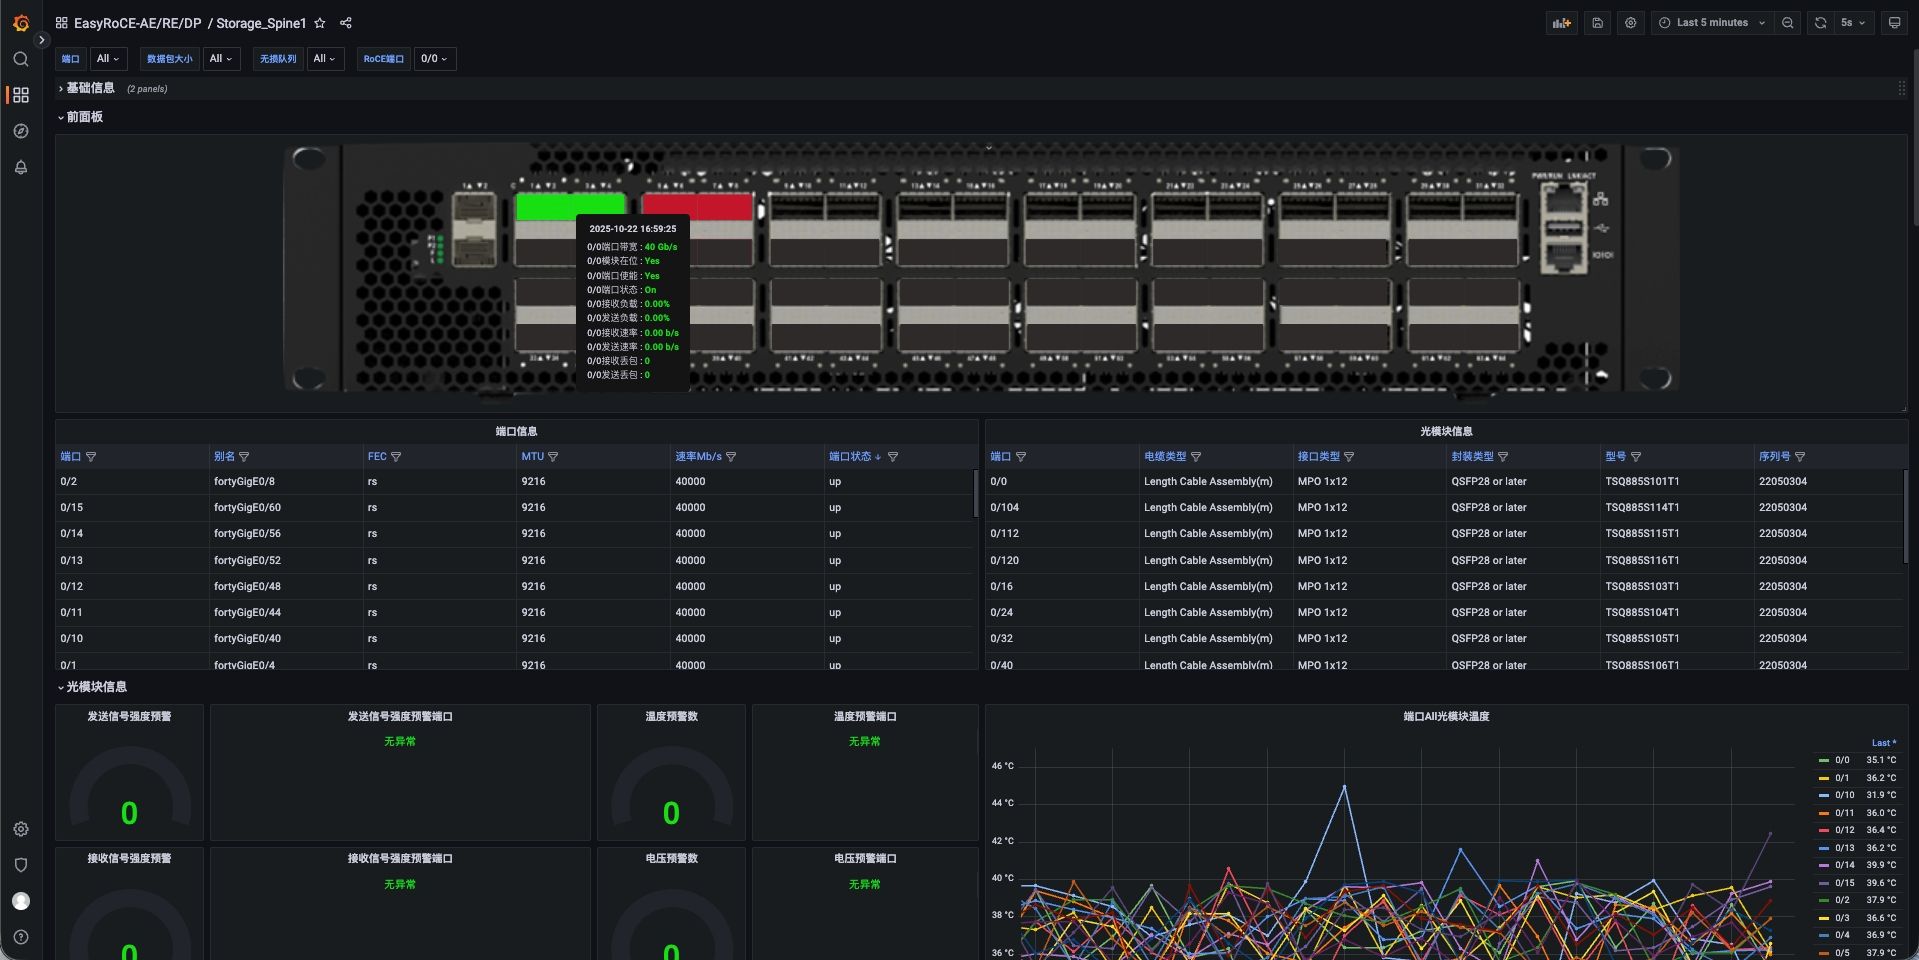
Task: Open the Last 5 minutes time picker
Action: pyautogui.click(x=1711, y=23)
